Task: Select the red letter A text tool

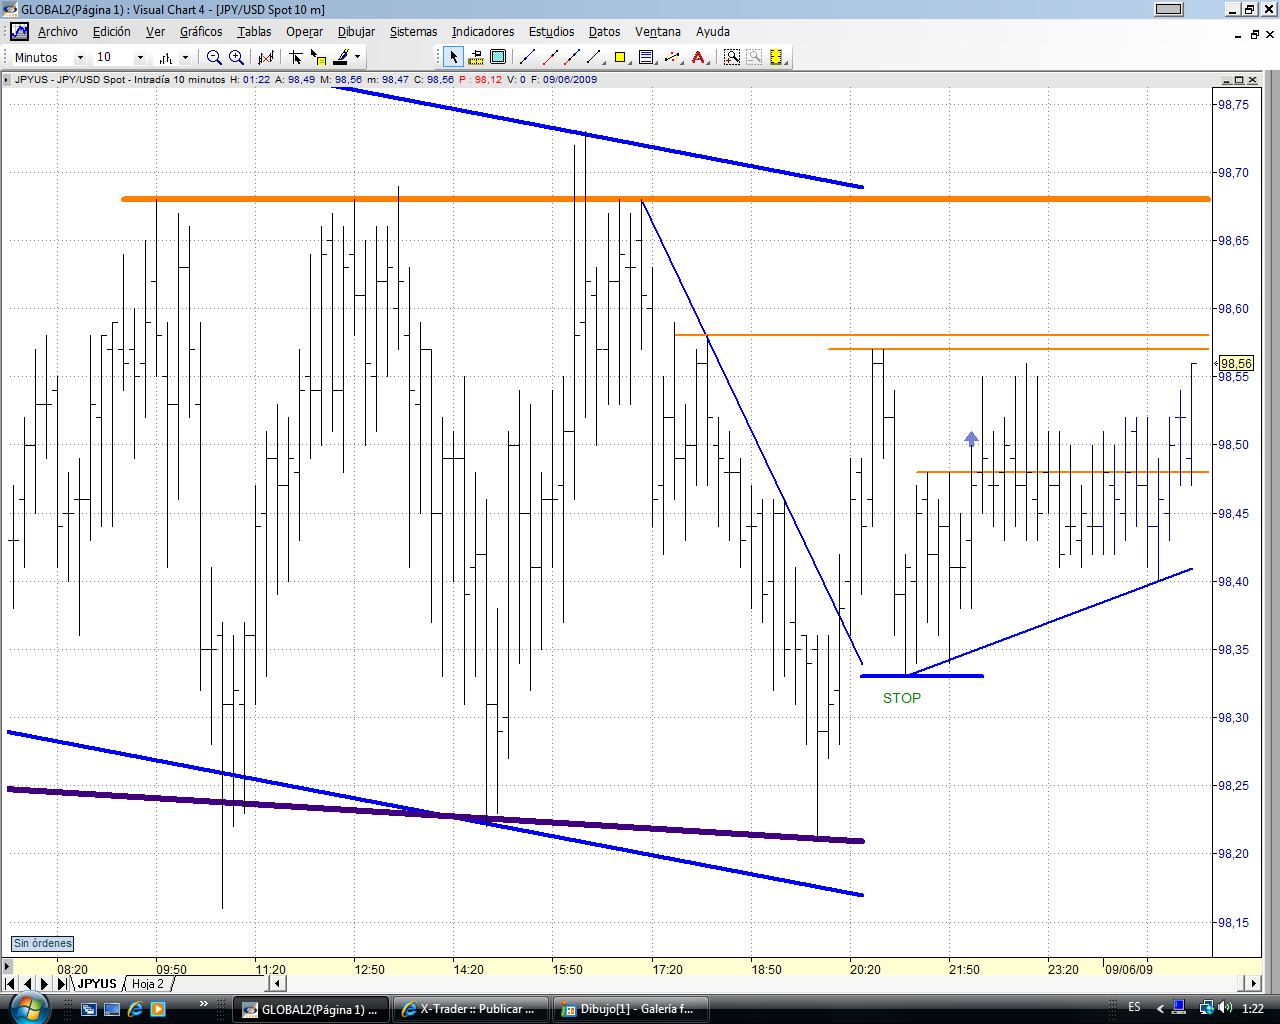Action: pyautogui.click(x=699, y=57)
